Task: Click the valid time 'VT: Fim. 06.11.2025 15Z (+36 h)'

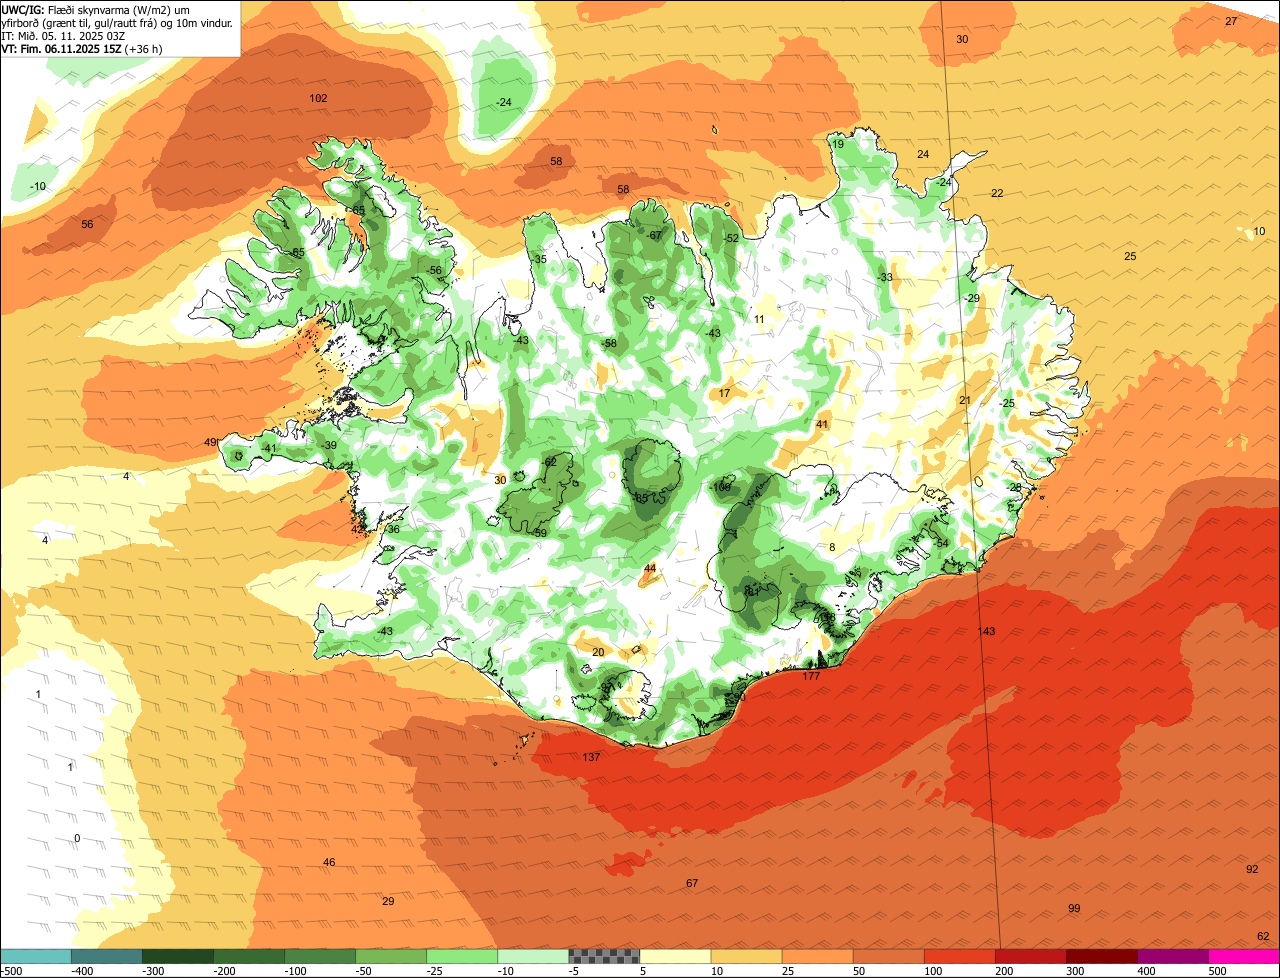Action: [82, 48]
